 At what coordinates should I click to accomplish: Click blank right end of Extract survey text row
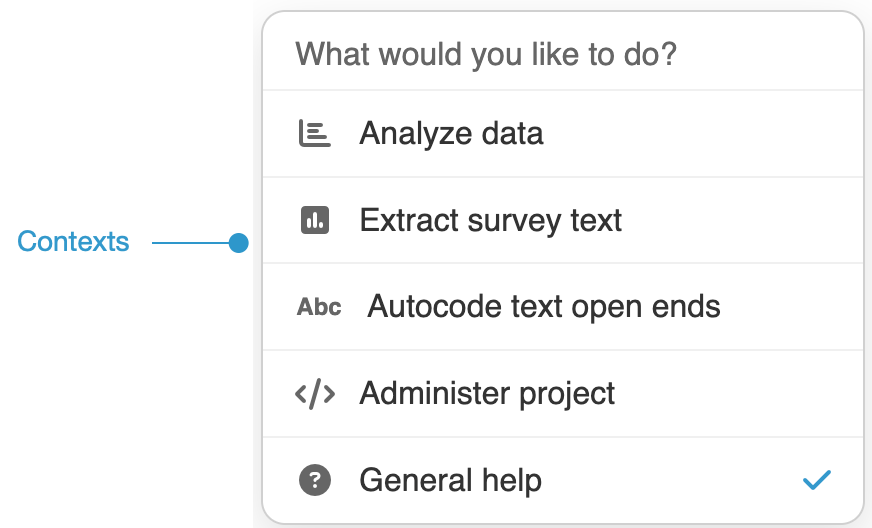(x=760, y=220)
